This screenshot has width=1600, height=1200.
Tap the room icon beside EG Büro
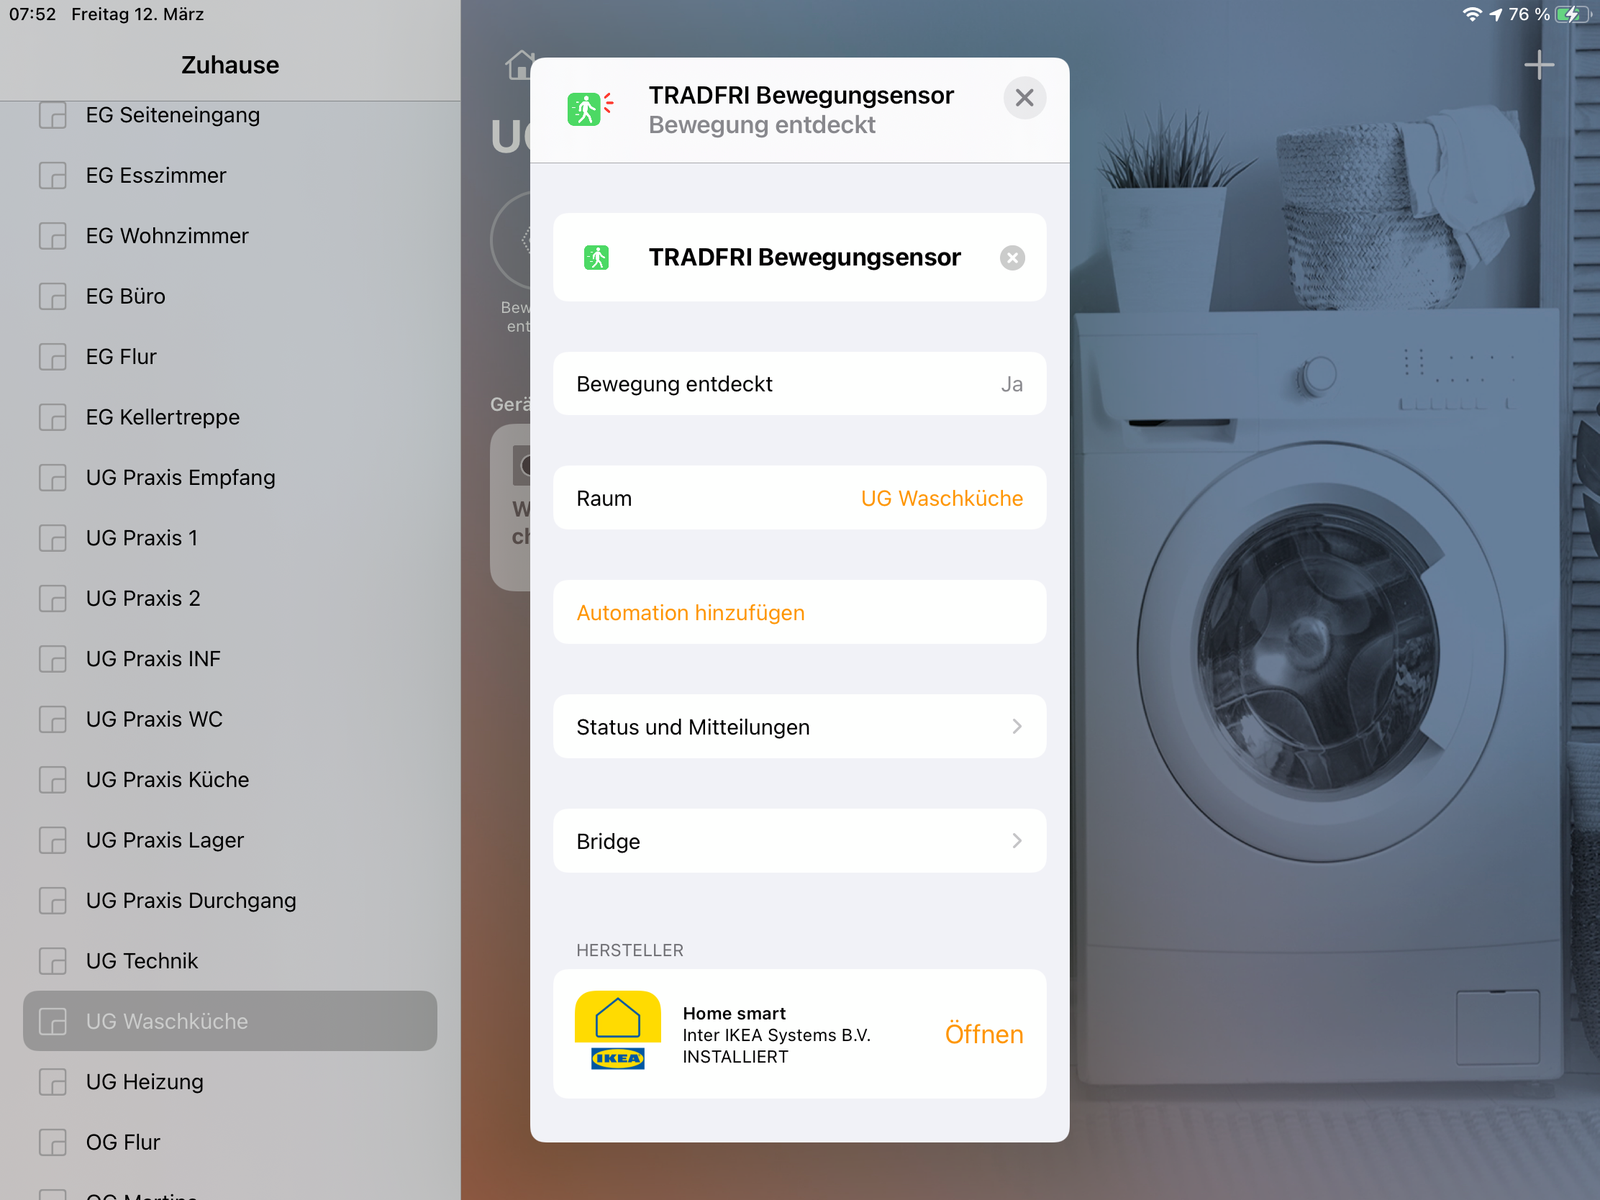tap(53, 297)
